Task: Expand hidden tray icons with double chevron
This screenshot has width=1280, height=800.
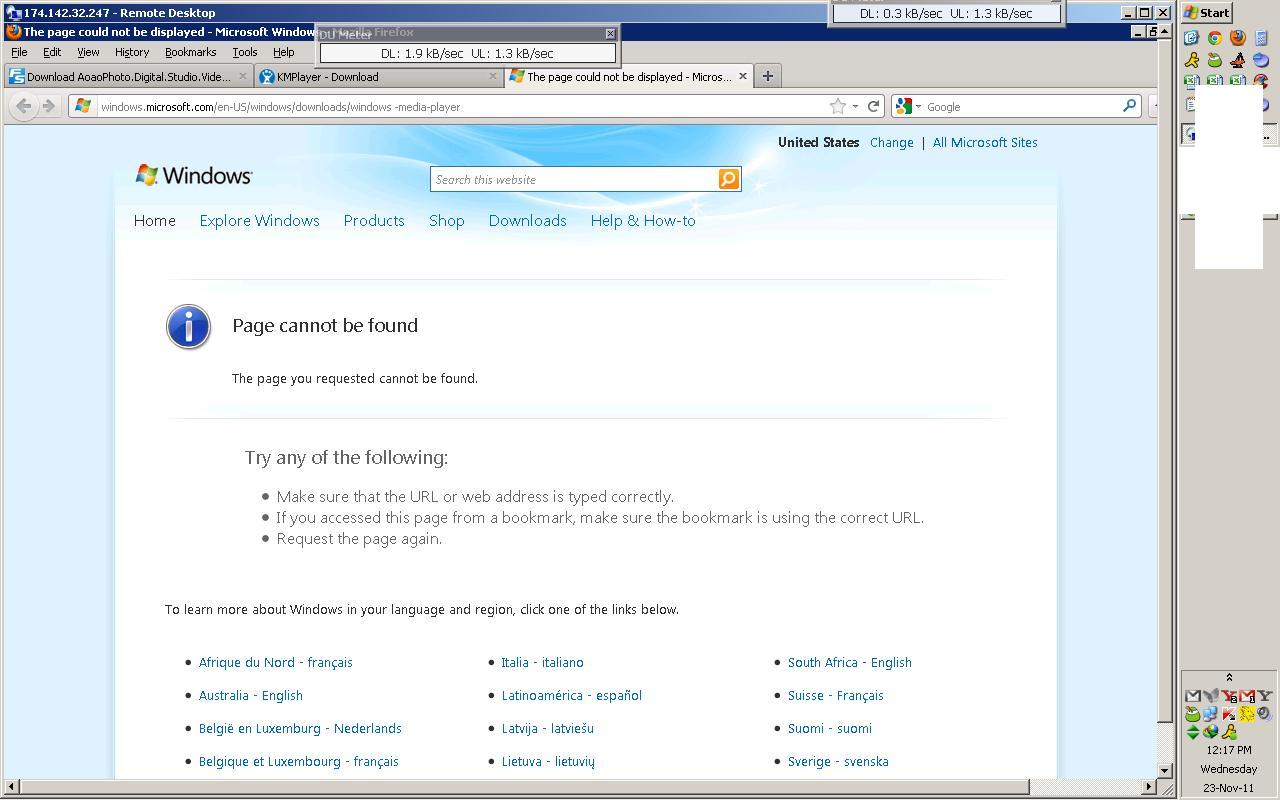Action: (1229, 678)
